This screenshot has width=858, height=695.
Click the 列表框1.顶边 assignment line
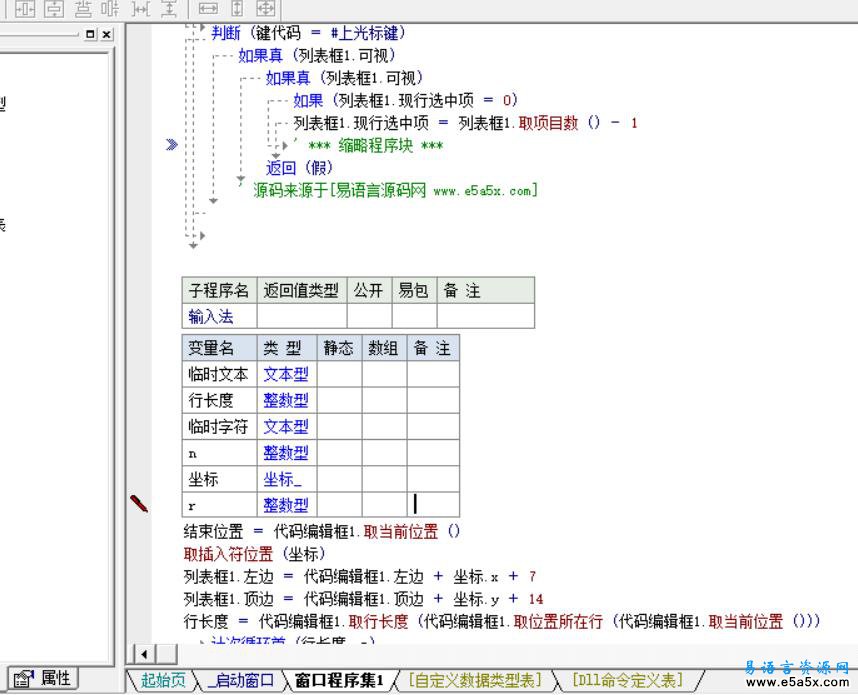pyautogui.click(x=363, y=599)
